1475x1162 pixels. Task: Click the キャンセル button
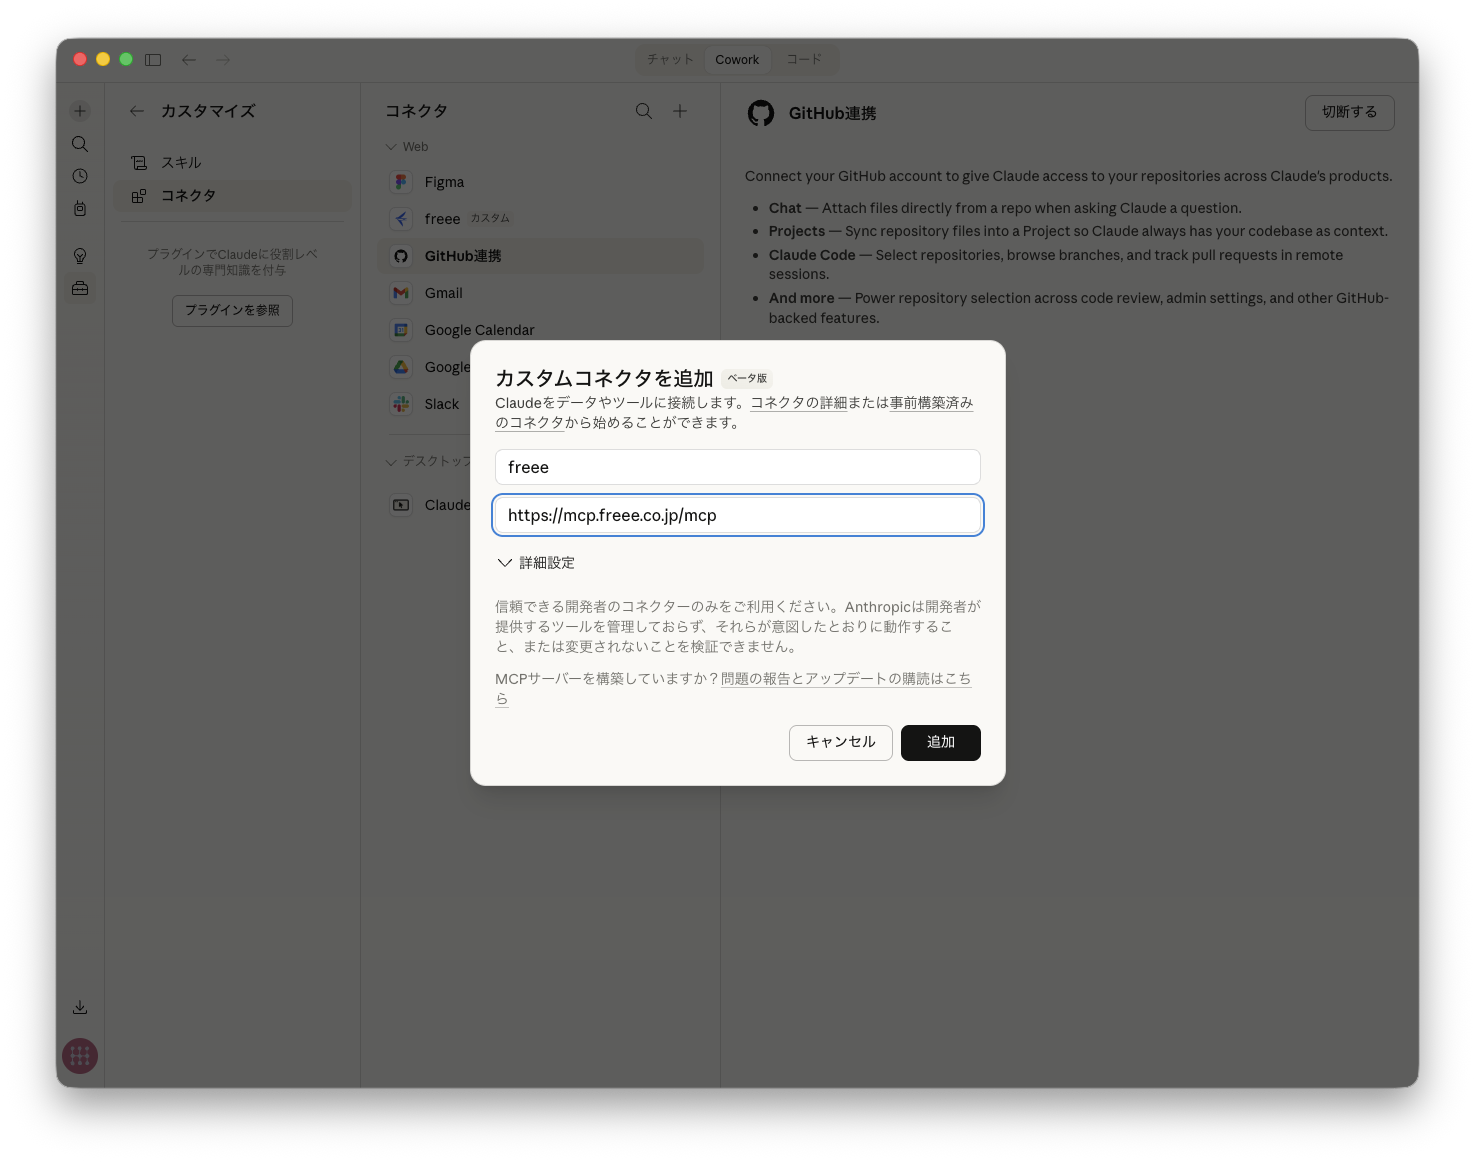point(840,742)
